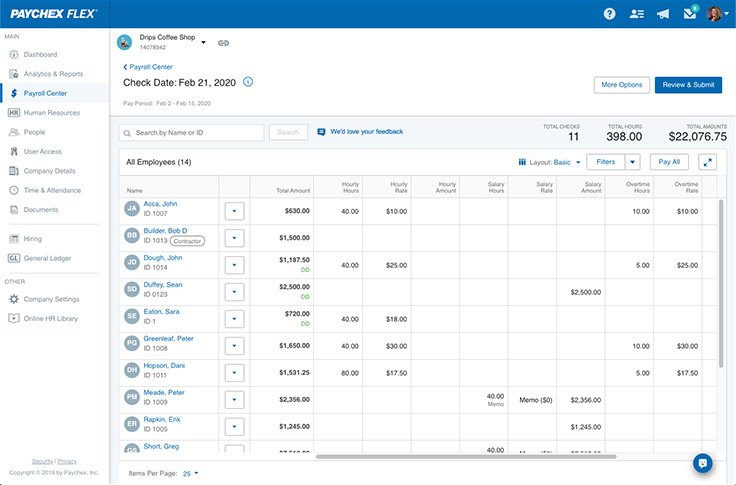Open the user profile avatar menu

pos(718,14)
